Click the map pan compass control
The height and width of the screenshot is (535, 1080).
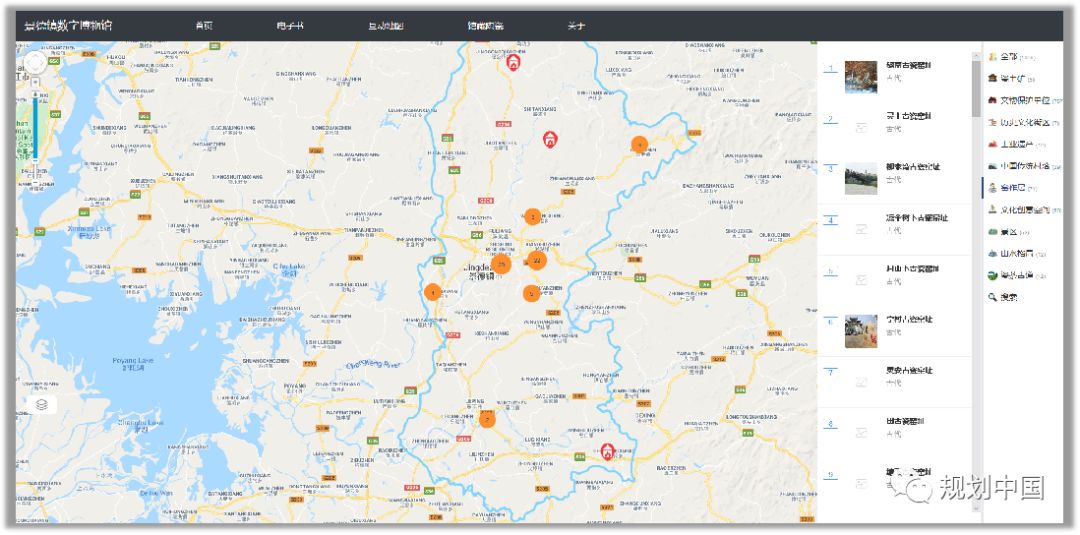click(x=35, y=62)
